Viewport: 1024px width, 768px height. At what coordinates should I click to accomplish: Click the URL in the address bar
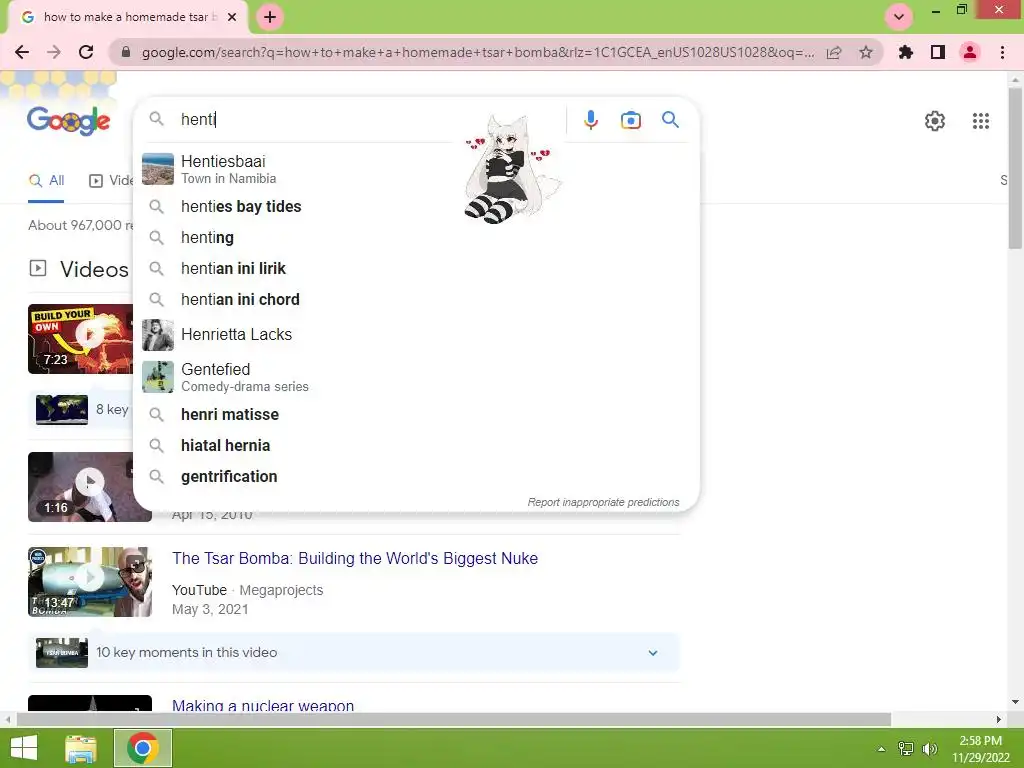tap(477, 52)
